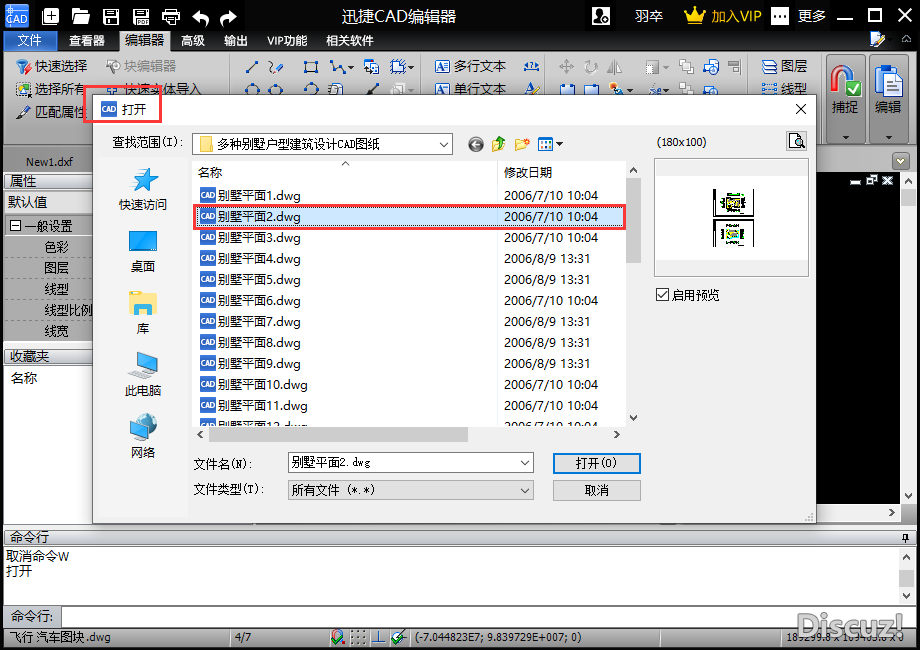The width and height of the screenshot is (920, 650).
Task: Toggle ortho mode icon in status bar
Action: point(379,637)
